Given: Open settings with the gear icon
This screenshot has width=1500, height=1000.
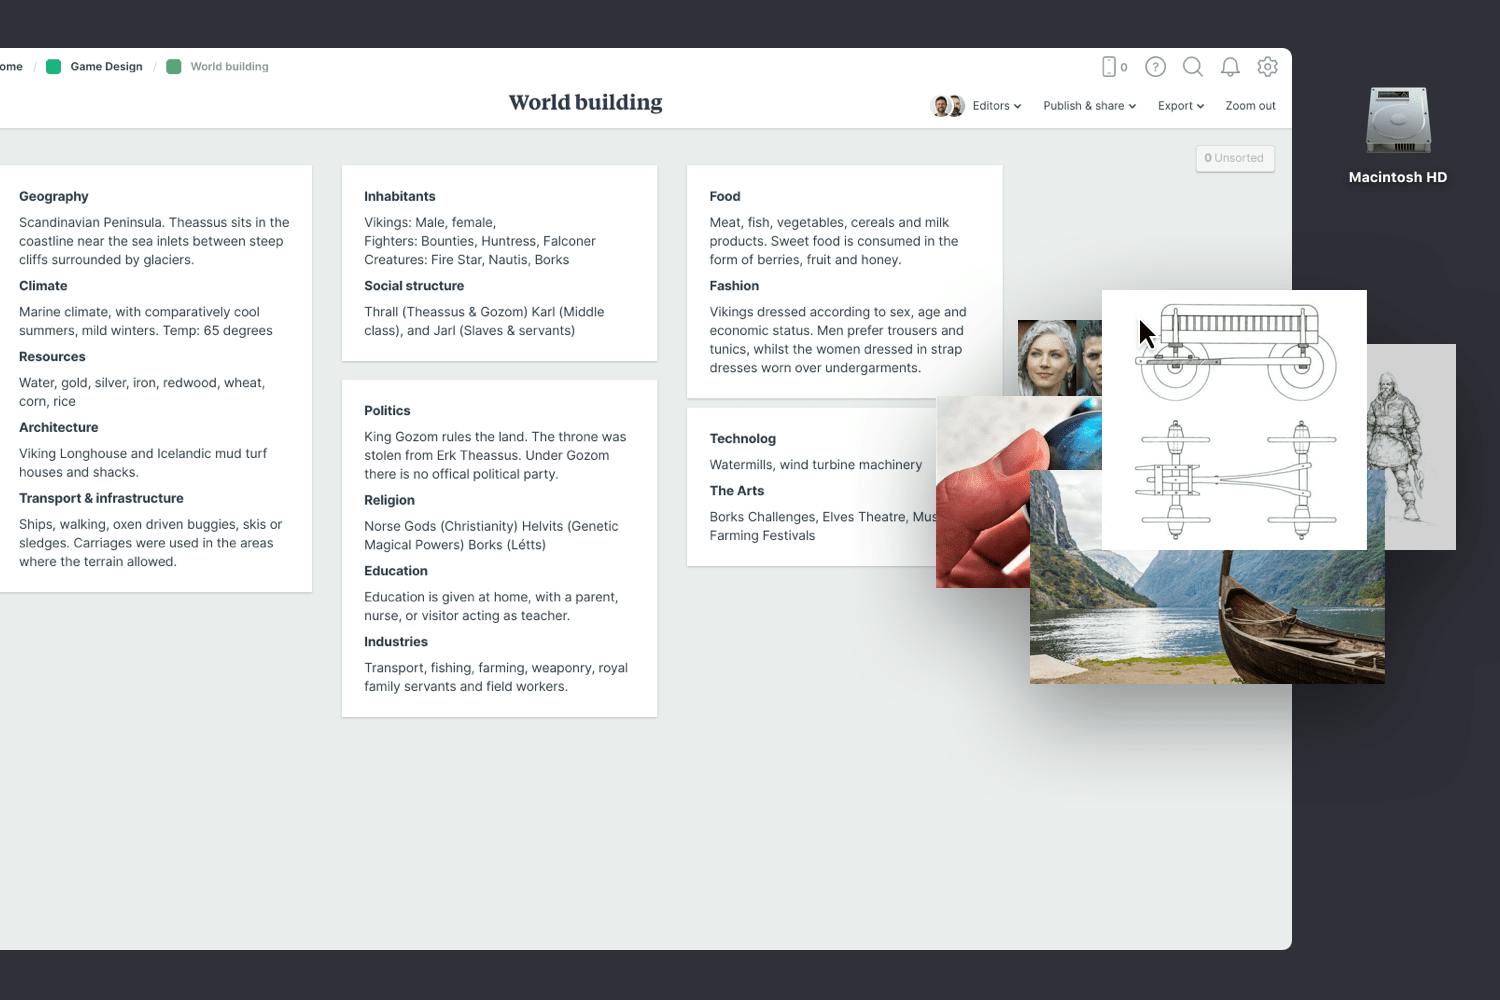Looking at the screenshot, I should 1267,66.
